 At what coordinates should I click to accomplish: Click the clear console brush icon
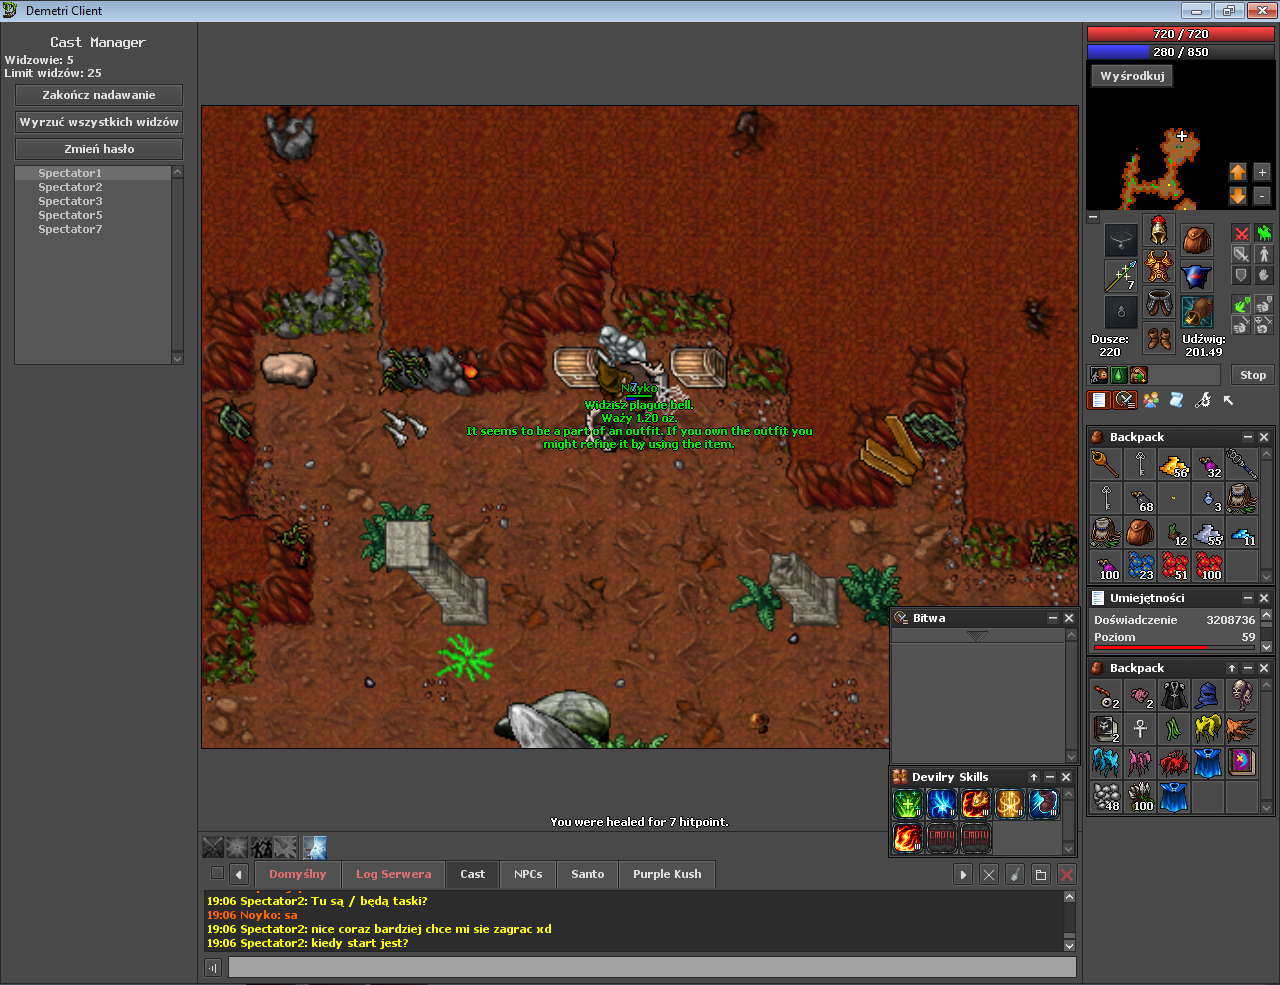click(1015, 874)
